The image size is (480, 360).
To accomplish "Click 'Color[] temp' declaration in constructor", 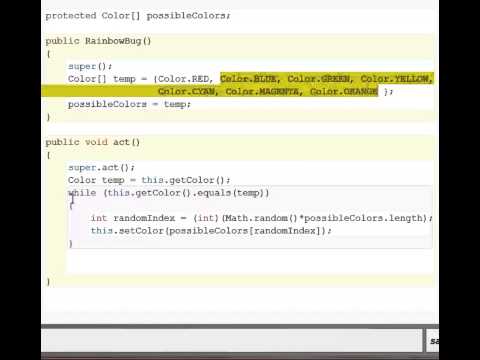I will [102, 79].
